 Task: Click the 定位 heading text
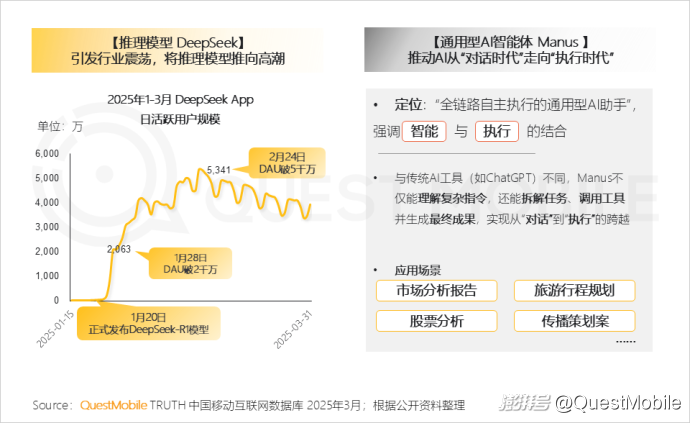pyautogui.click(x=408, y=105)
